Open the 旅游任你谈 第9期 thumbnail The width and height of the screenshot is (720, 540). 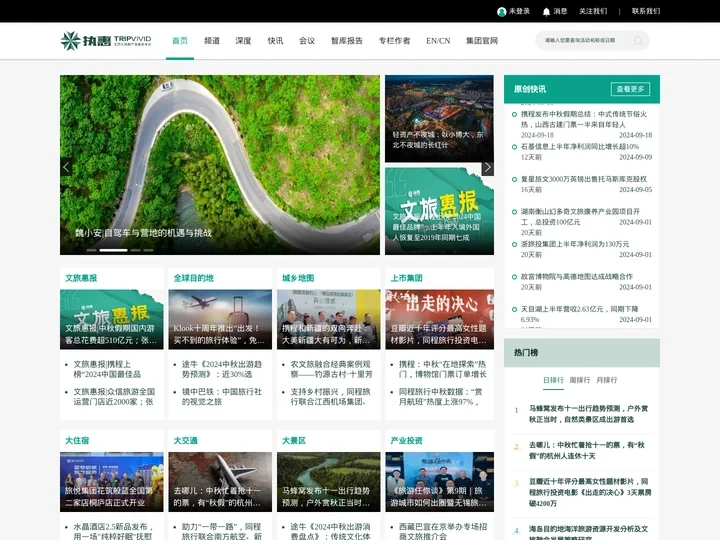click(439, 482)
